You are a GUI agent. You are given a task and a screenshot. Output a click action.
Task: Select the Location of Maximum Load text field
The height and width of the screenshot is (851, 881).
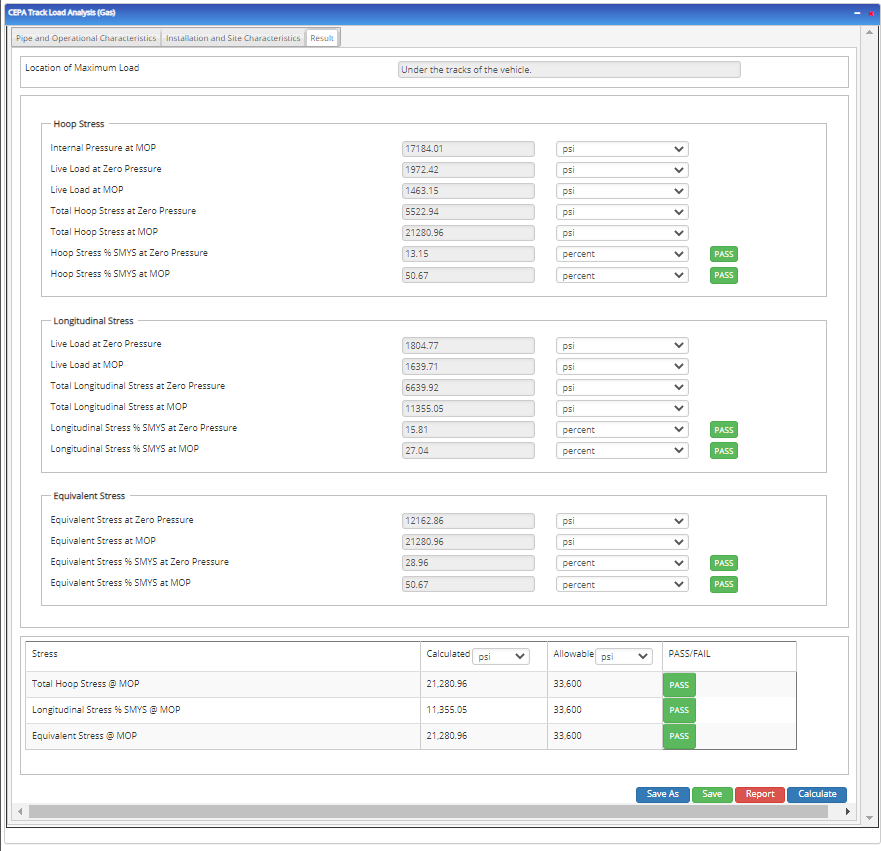point(569,69)
